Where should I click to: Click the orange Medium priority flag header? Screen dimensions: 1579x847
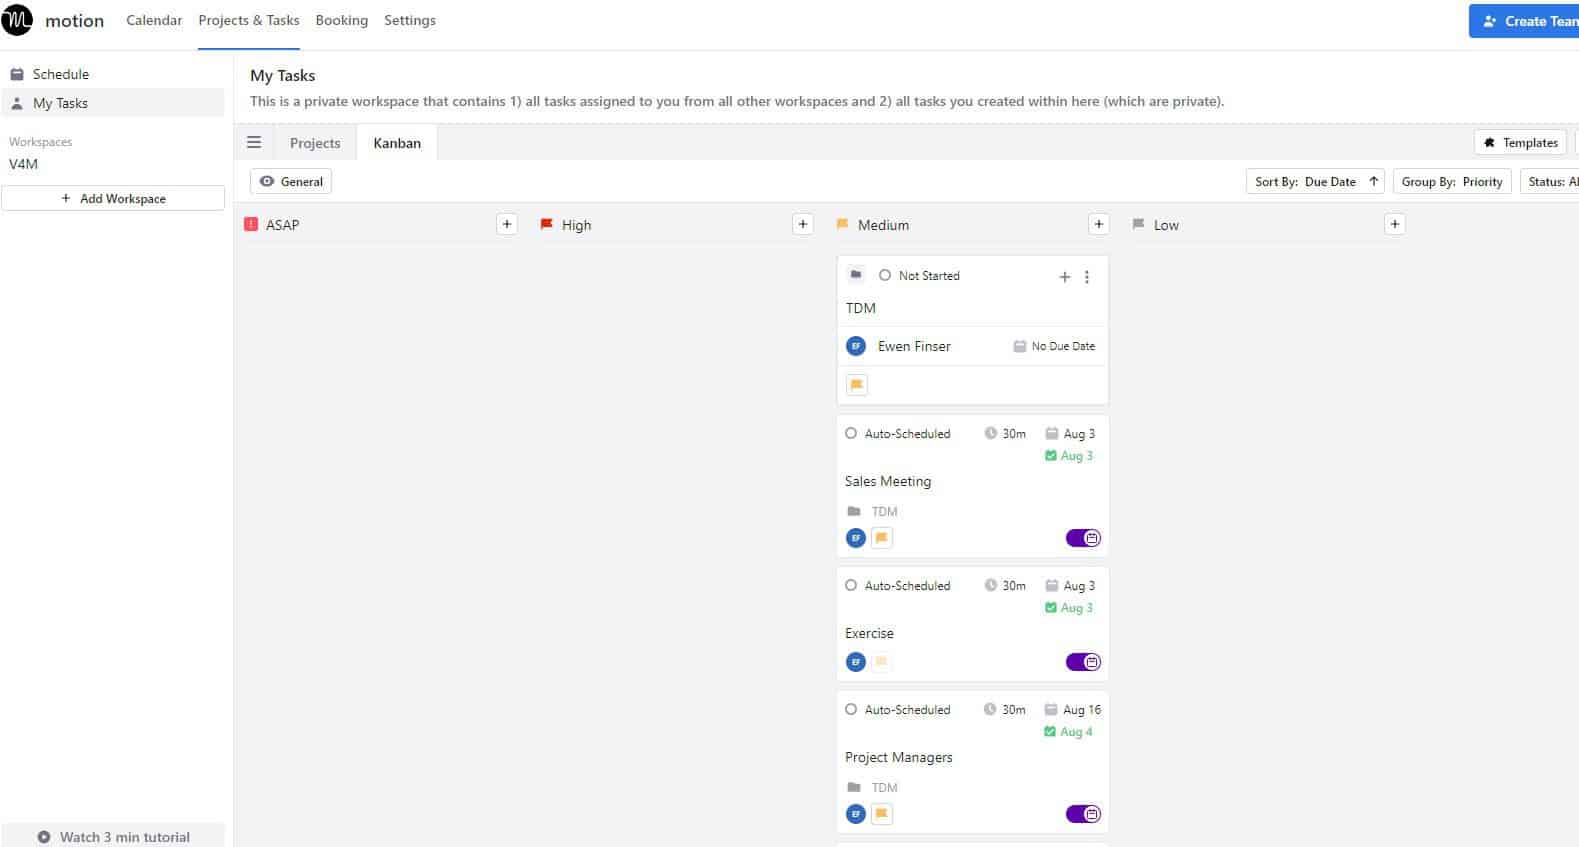[x=842, y=225]
